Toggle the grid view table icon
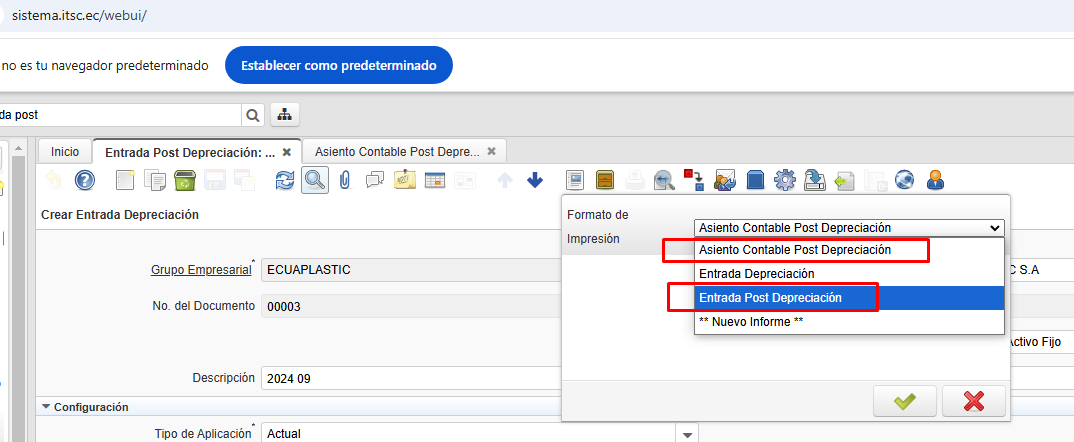This screenshot has height=442, width=1074. (x=435, y=180)
